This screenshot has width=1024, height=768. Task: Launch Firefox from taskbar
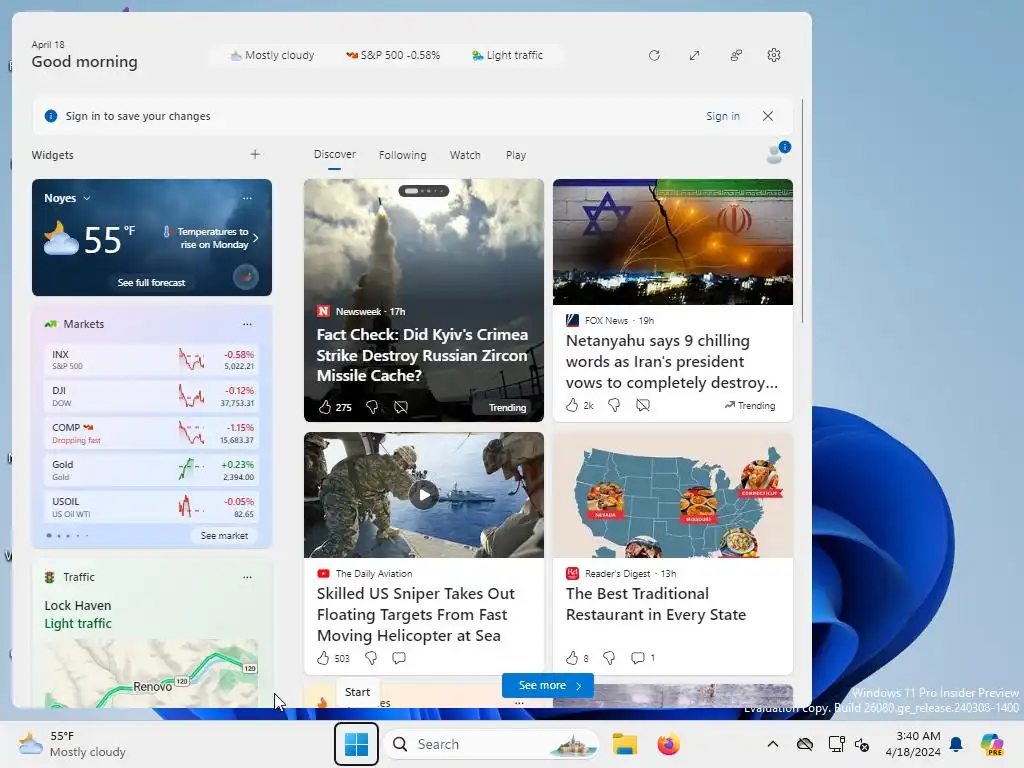pyautogui.click(x=668, y=744)
